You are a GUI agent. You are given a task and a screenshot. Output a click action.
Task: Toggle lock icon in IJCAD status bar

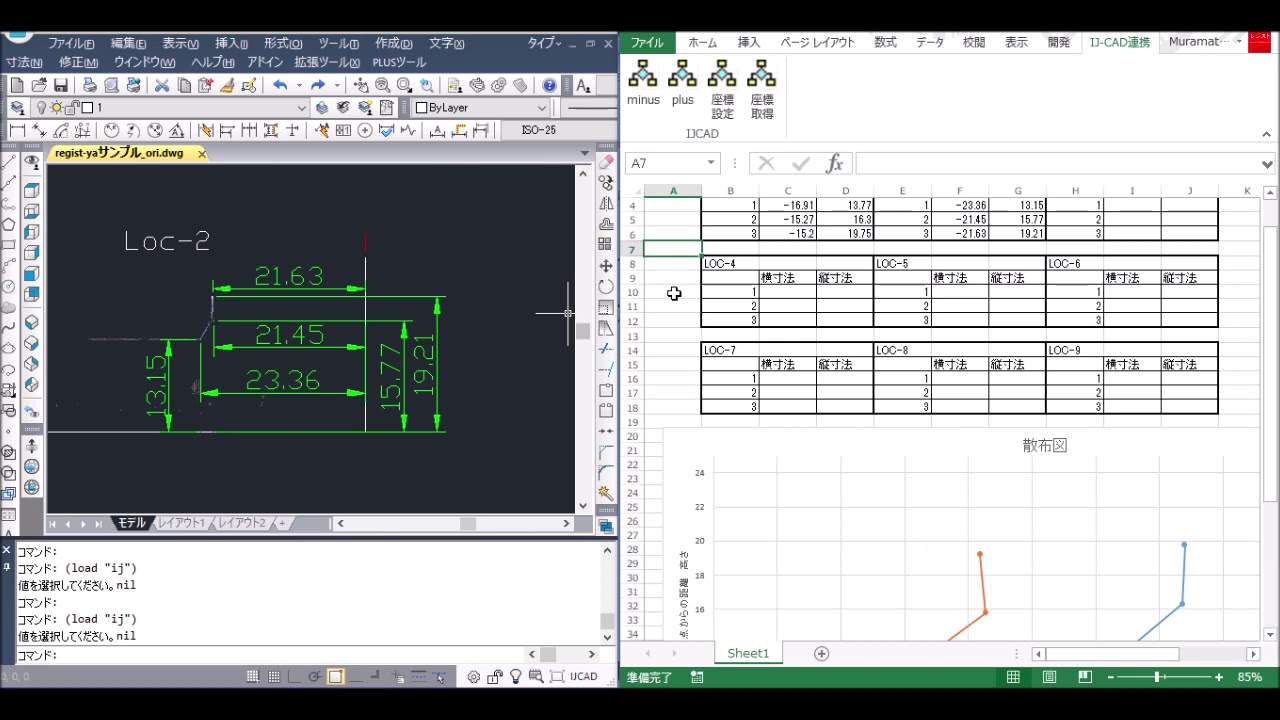495,677
